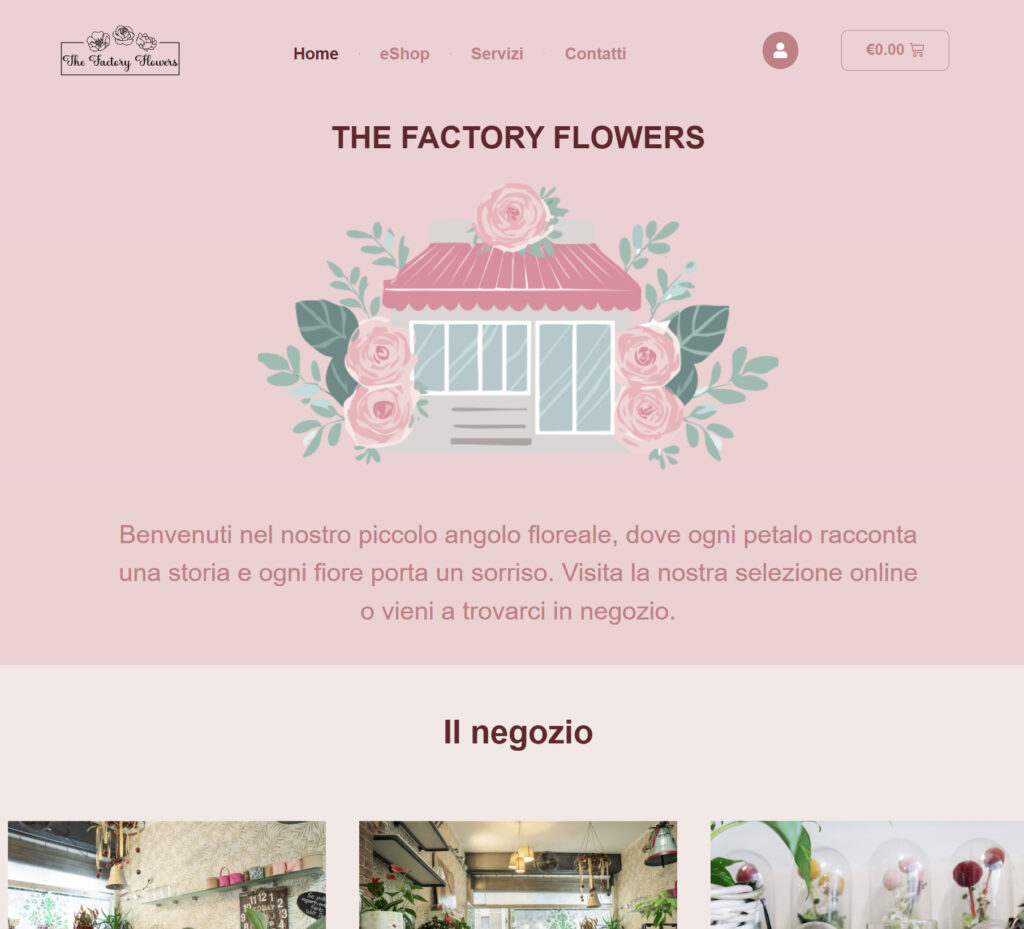Screen dimensions: 1024x929
Task: Click the flower shop illustration
Action: 518,326
